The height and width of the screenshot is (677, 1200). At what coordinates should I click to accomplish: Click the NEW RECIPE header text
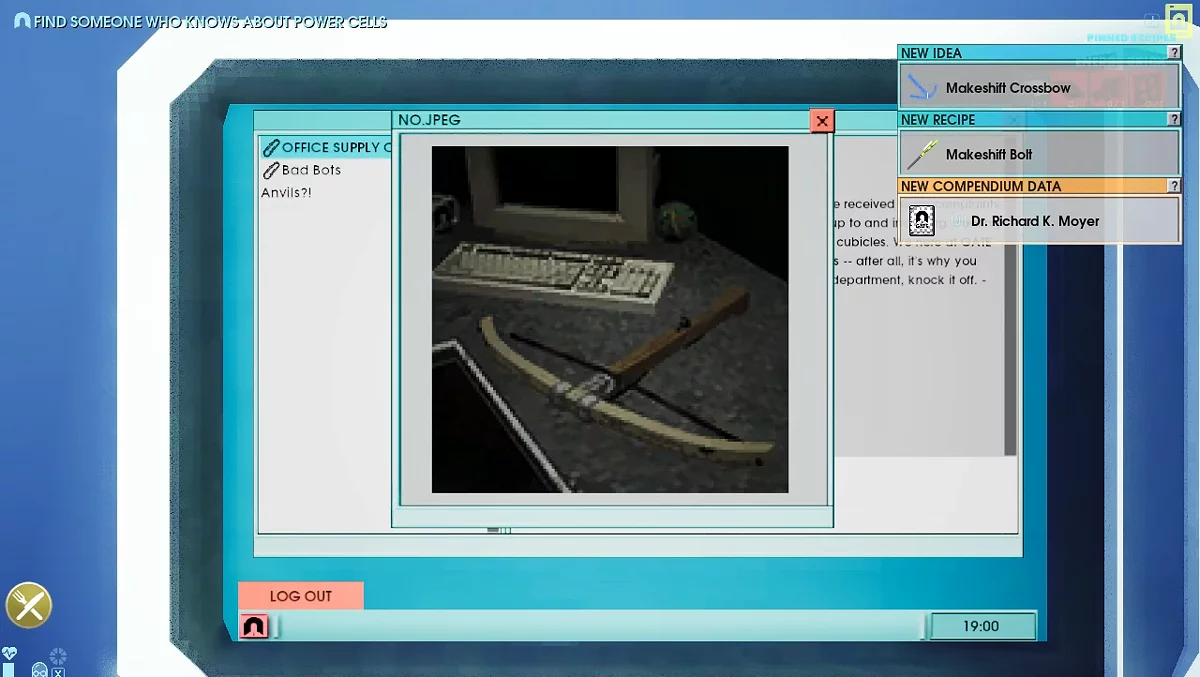pos(938,119)
